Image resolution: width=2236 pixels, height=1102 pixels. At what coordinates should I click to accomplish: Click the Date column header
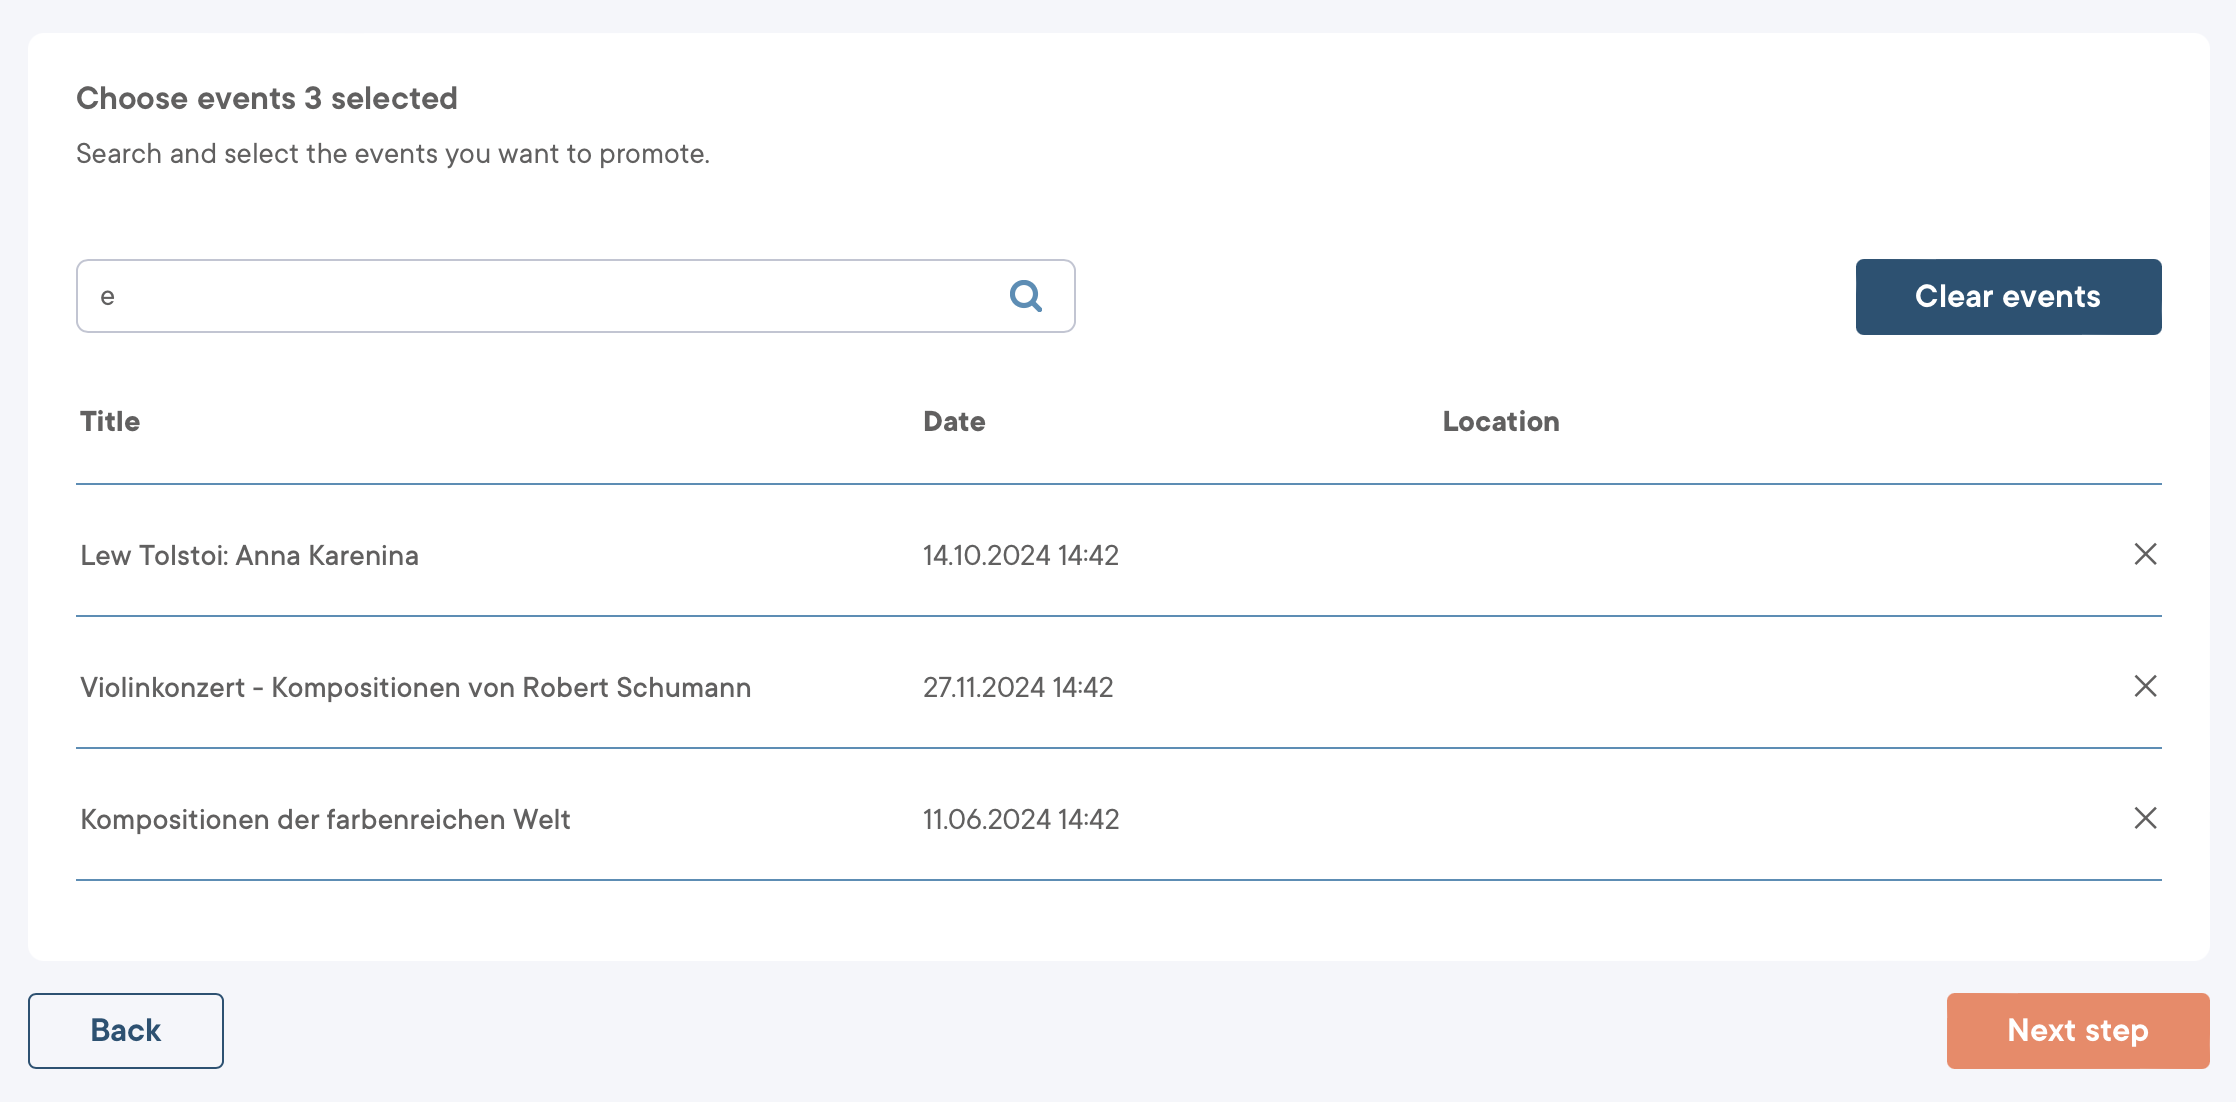coord(954,421)
